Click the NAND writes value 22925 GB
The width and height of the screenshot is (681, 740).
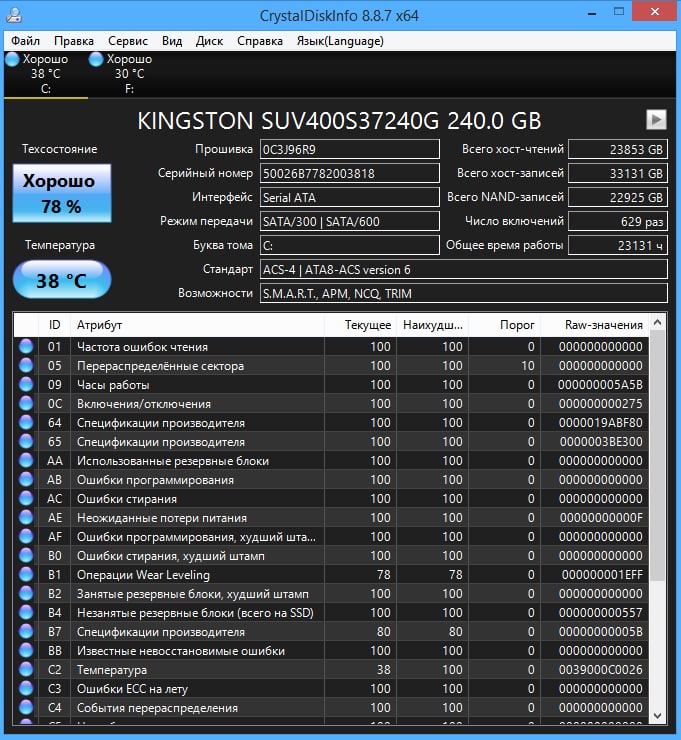coord(618,197)
